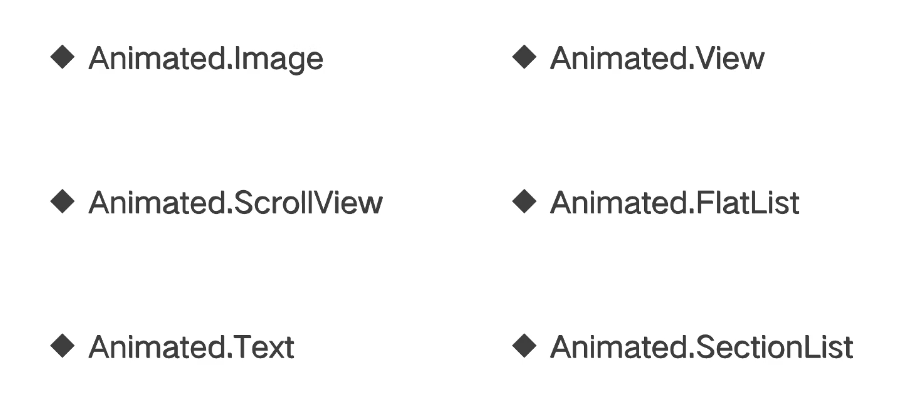Click the word "View" in Animated.View

[731, 58]
